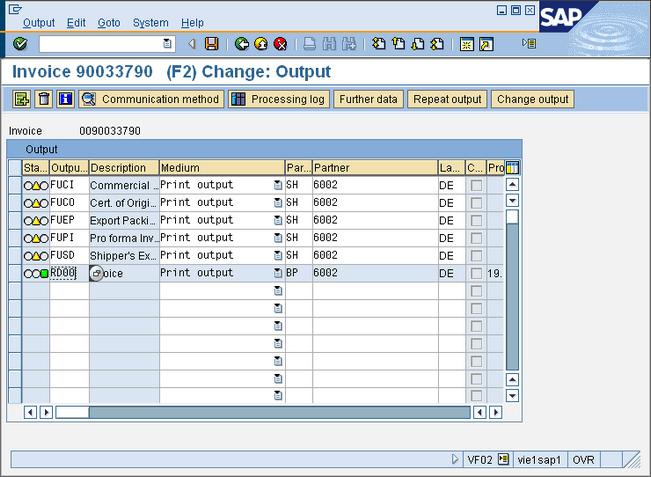Click the Repeat output button
Viewport: 651px width, 477px height.
pos(448,99)
